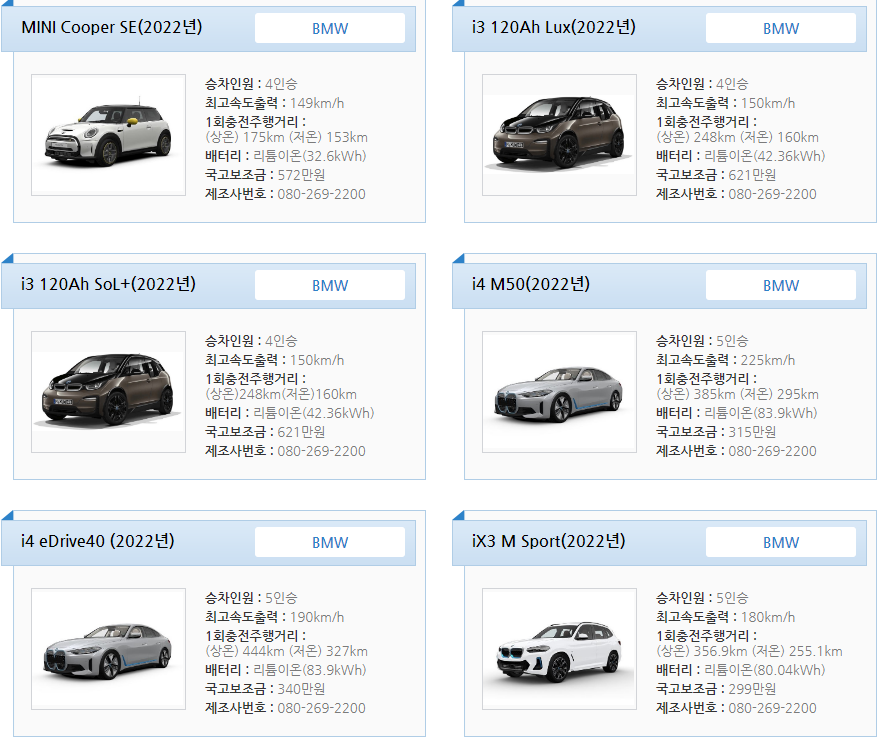Click '리튬이온(83.9kWh)' on i4 M50 card
This screenshot has width=879, height=737.
760,413
